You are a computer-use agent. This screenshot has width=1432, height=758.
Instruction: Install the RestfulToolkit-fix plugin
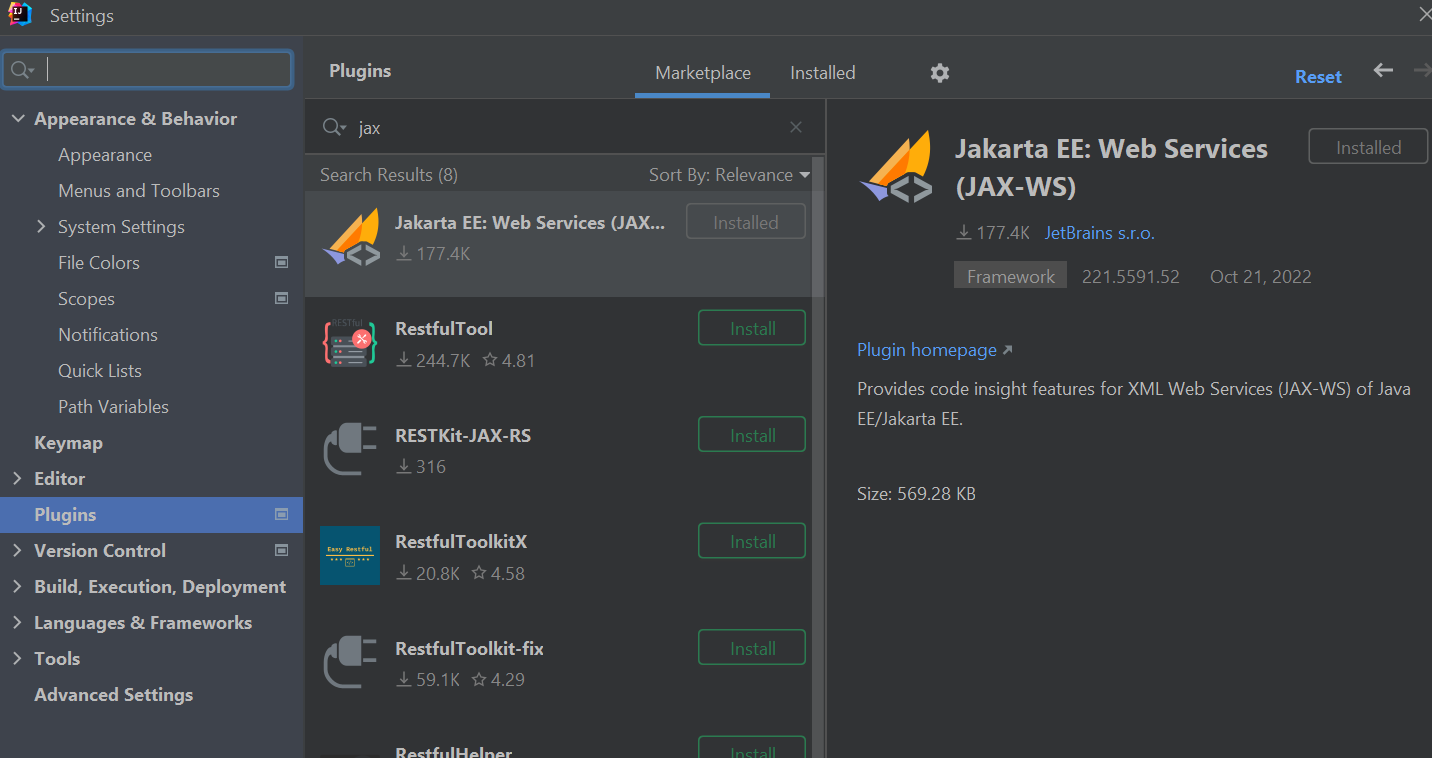752,648
